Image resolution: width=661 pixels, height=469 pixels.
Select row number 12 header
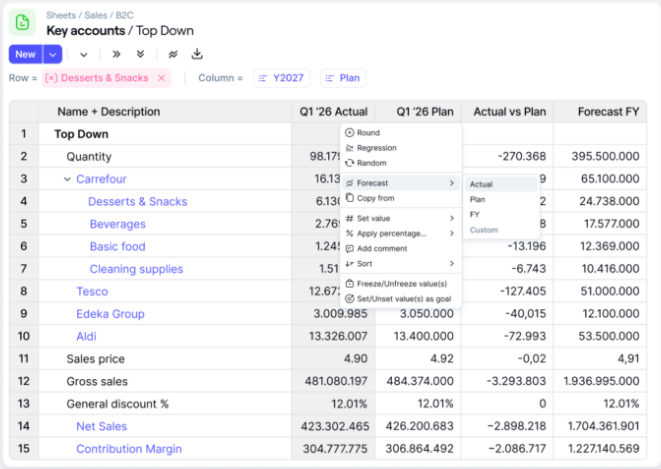click(x=24, y=381)
